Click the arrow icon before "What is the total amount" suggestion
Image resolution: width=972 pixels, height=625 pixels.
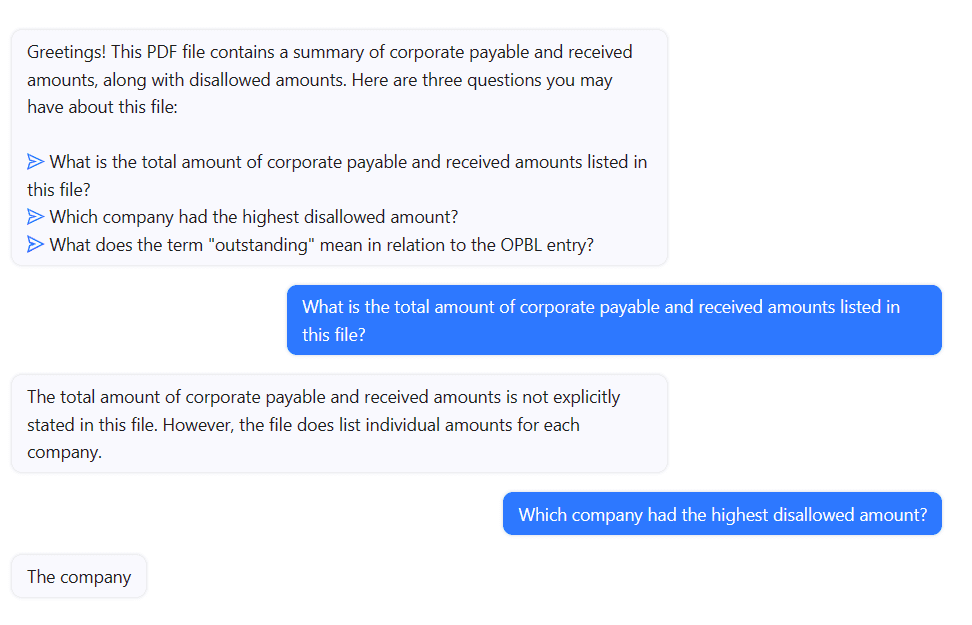pyautogui.click(x=36, y=162)
